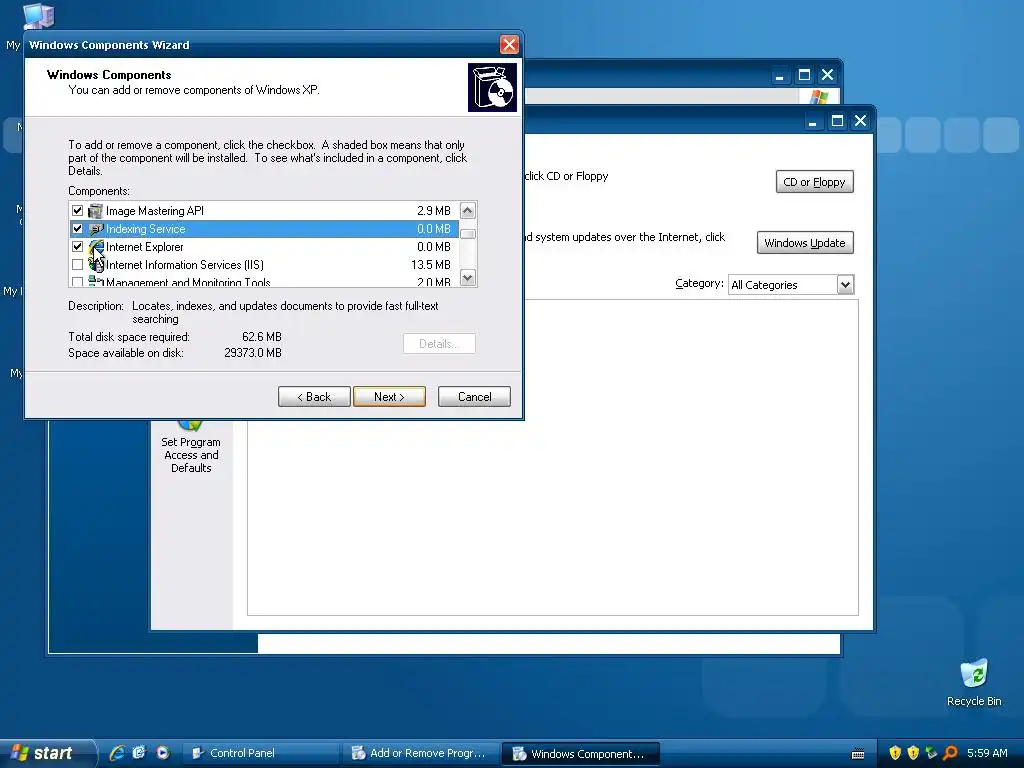Viewport: 1024px width, 768px height.
Task: Minimize the Control Panel window behind
Action: tap(779, 75)
